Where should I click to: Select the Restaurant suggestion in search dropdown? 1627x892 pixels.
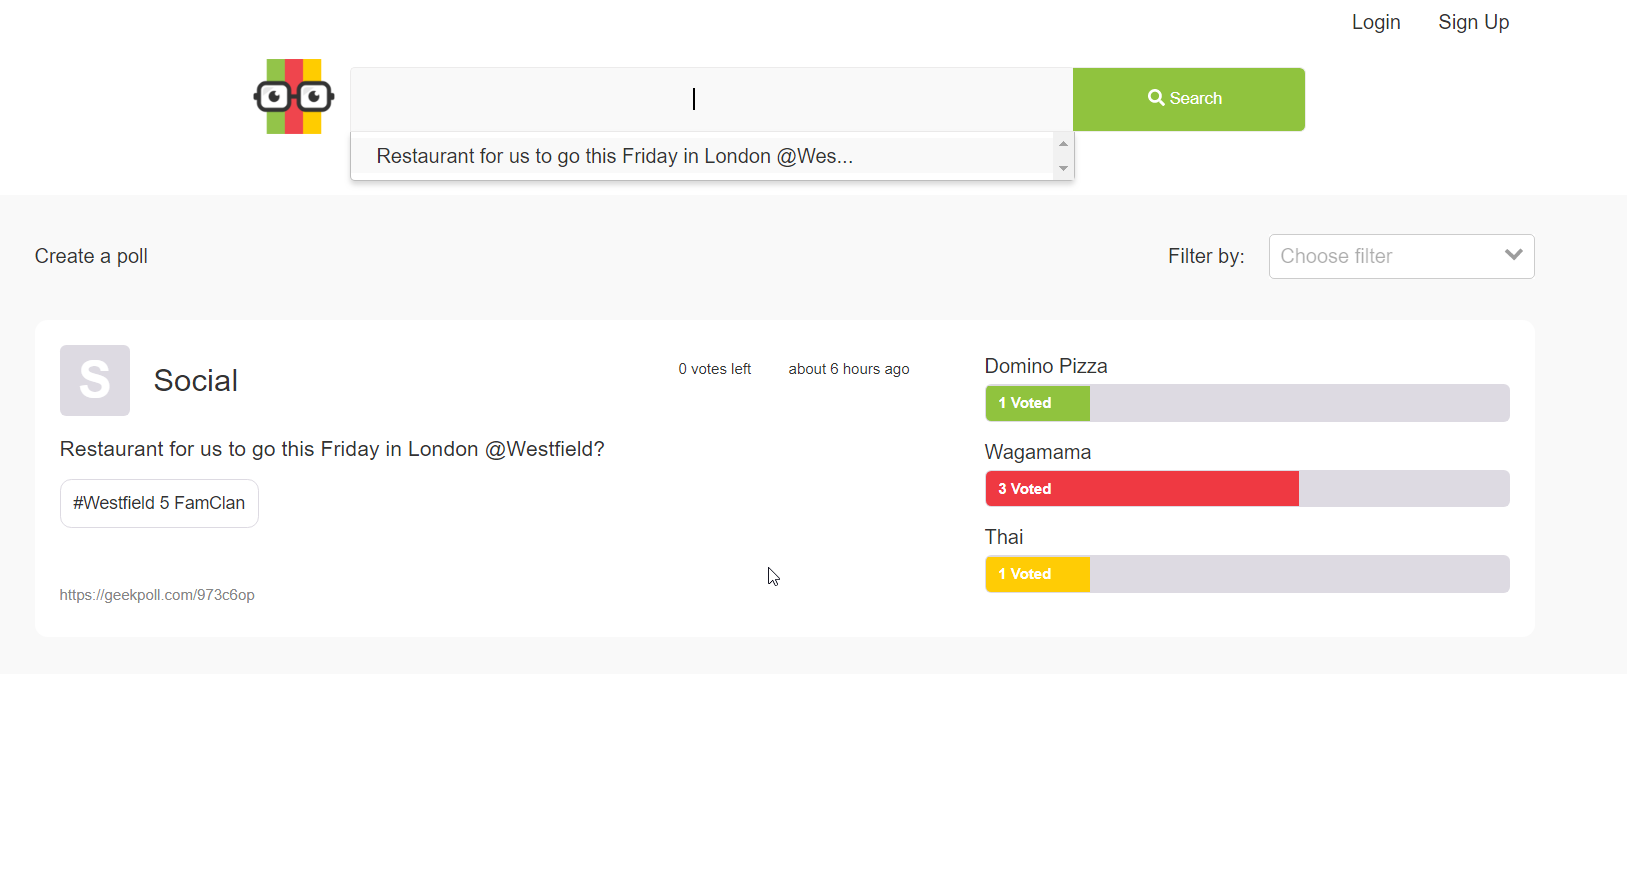[703, 156]
